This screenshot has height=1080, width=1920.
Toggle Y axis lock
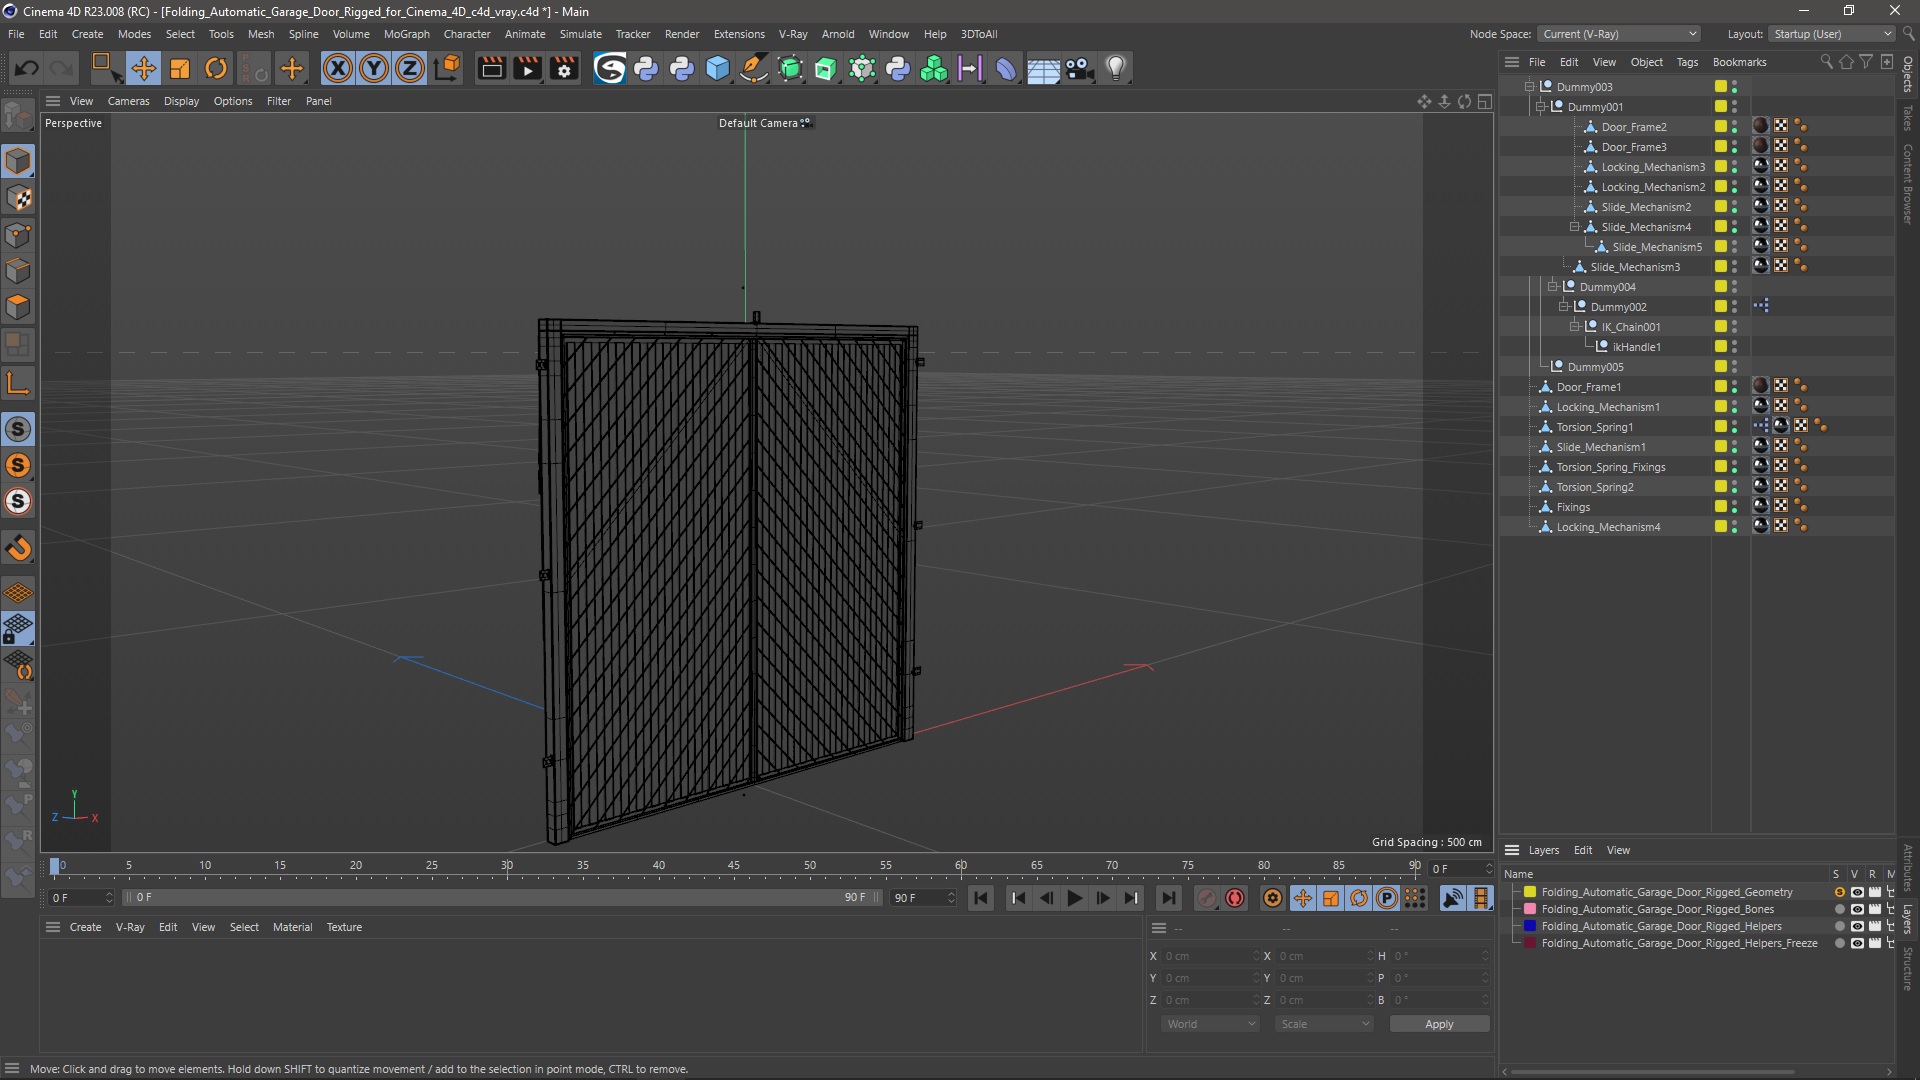click(374, 68)
